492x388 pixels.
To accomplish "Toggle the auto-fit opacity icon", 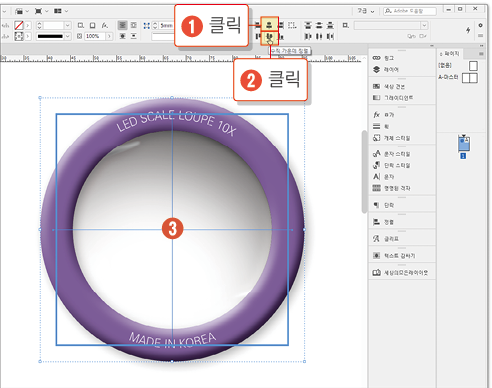I will (x=79, y=36).
